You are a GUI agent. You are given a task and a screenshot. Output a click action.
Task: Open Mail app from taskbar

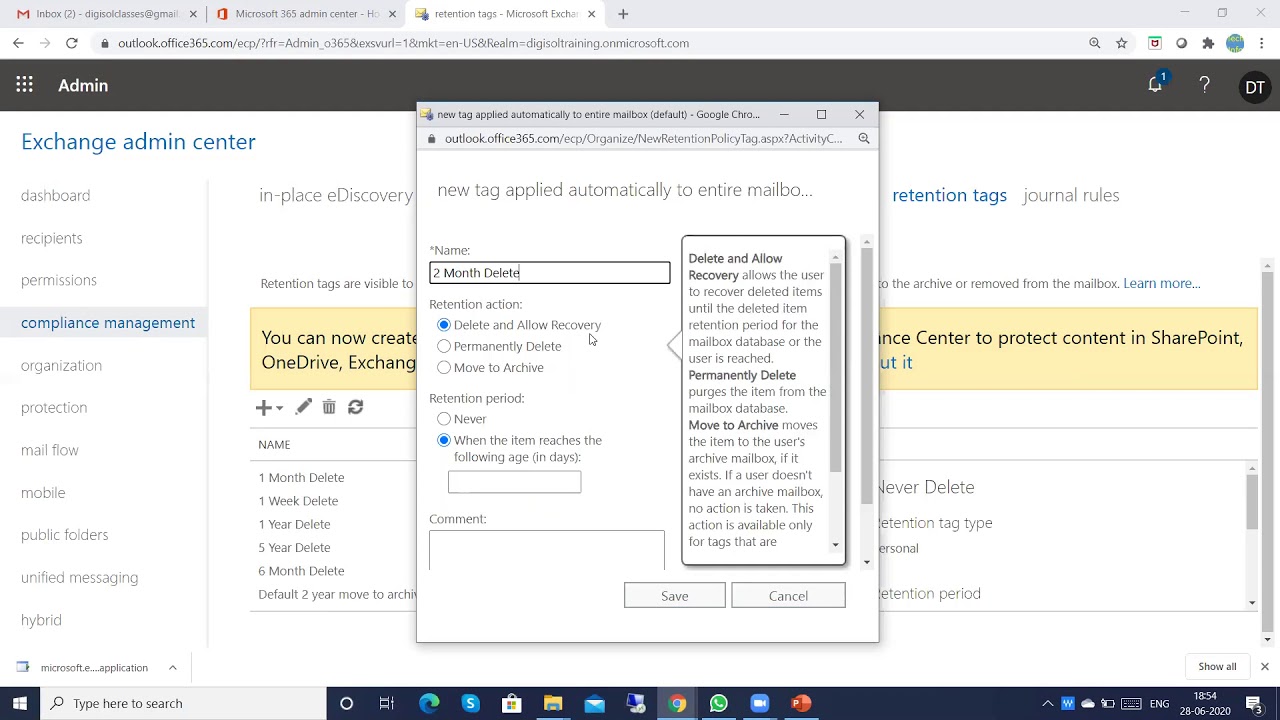pyautogui.click(x=594, y=703)
